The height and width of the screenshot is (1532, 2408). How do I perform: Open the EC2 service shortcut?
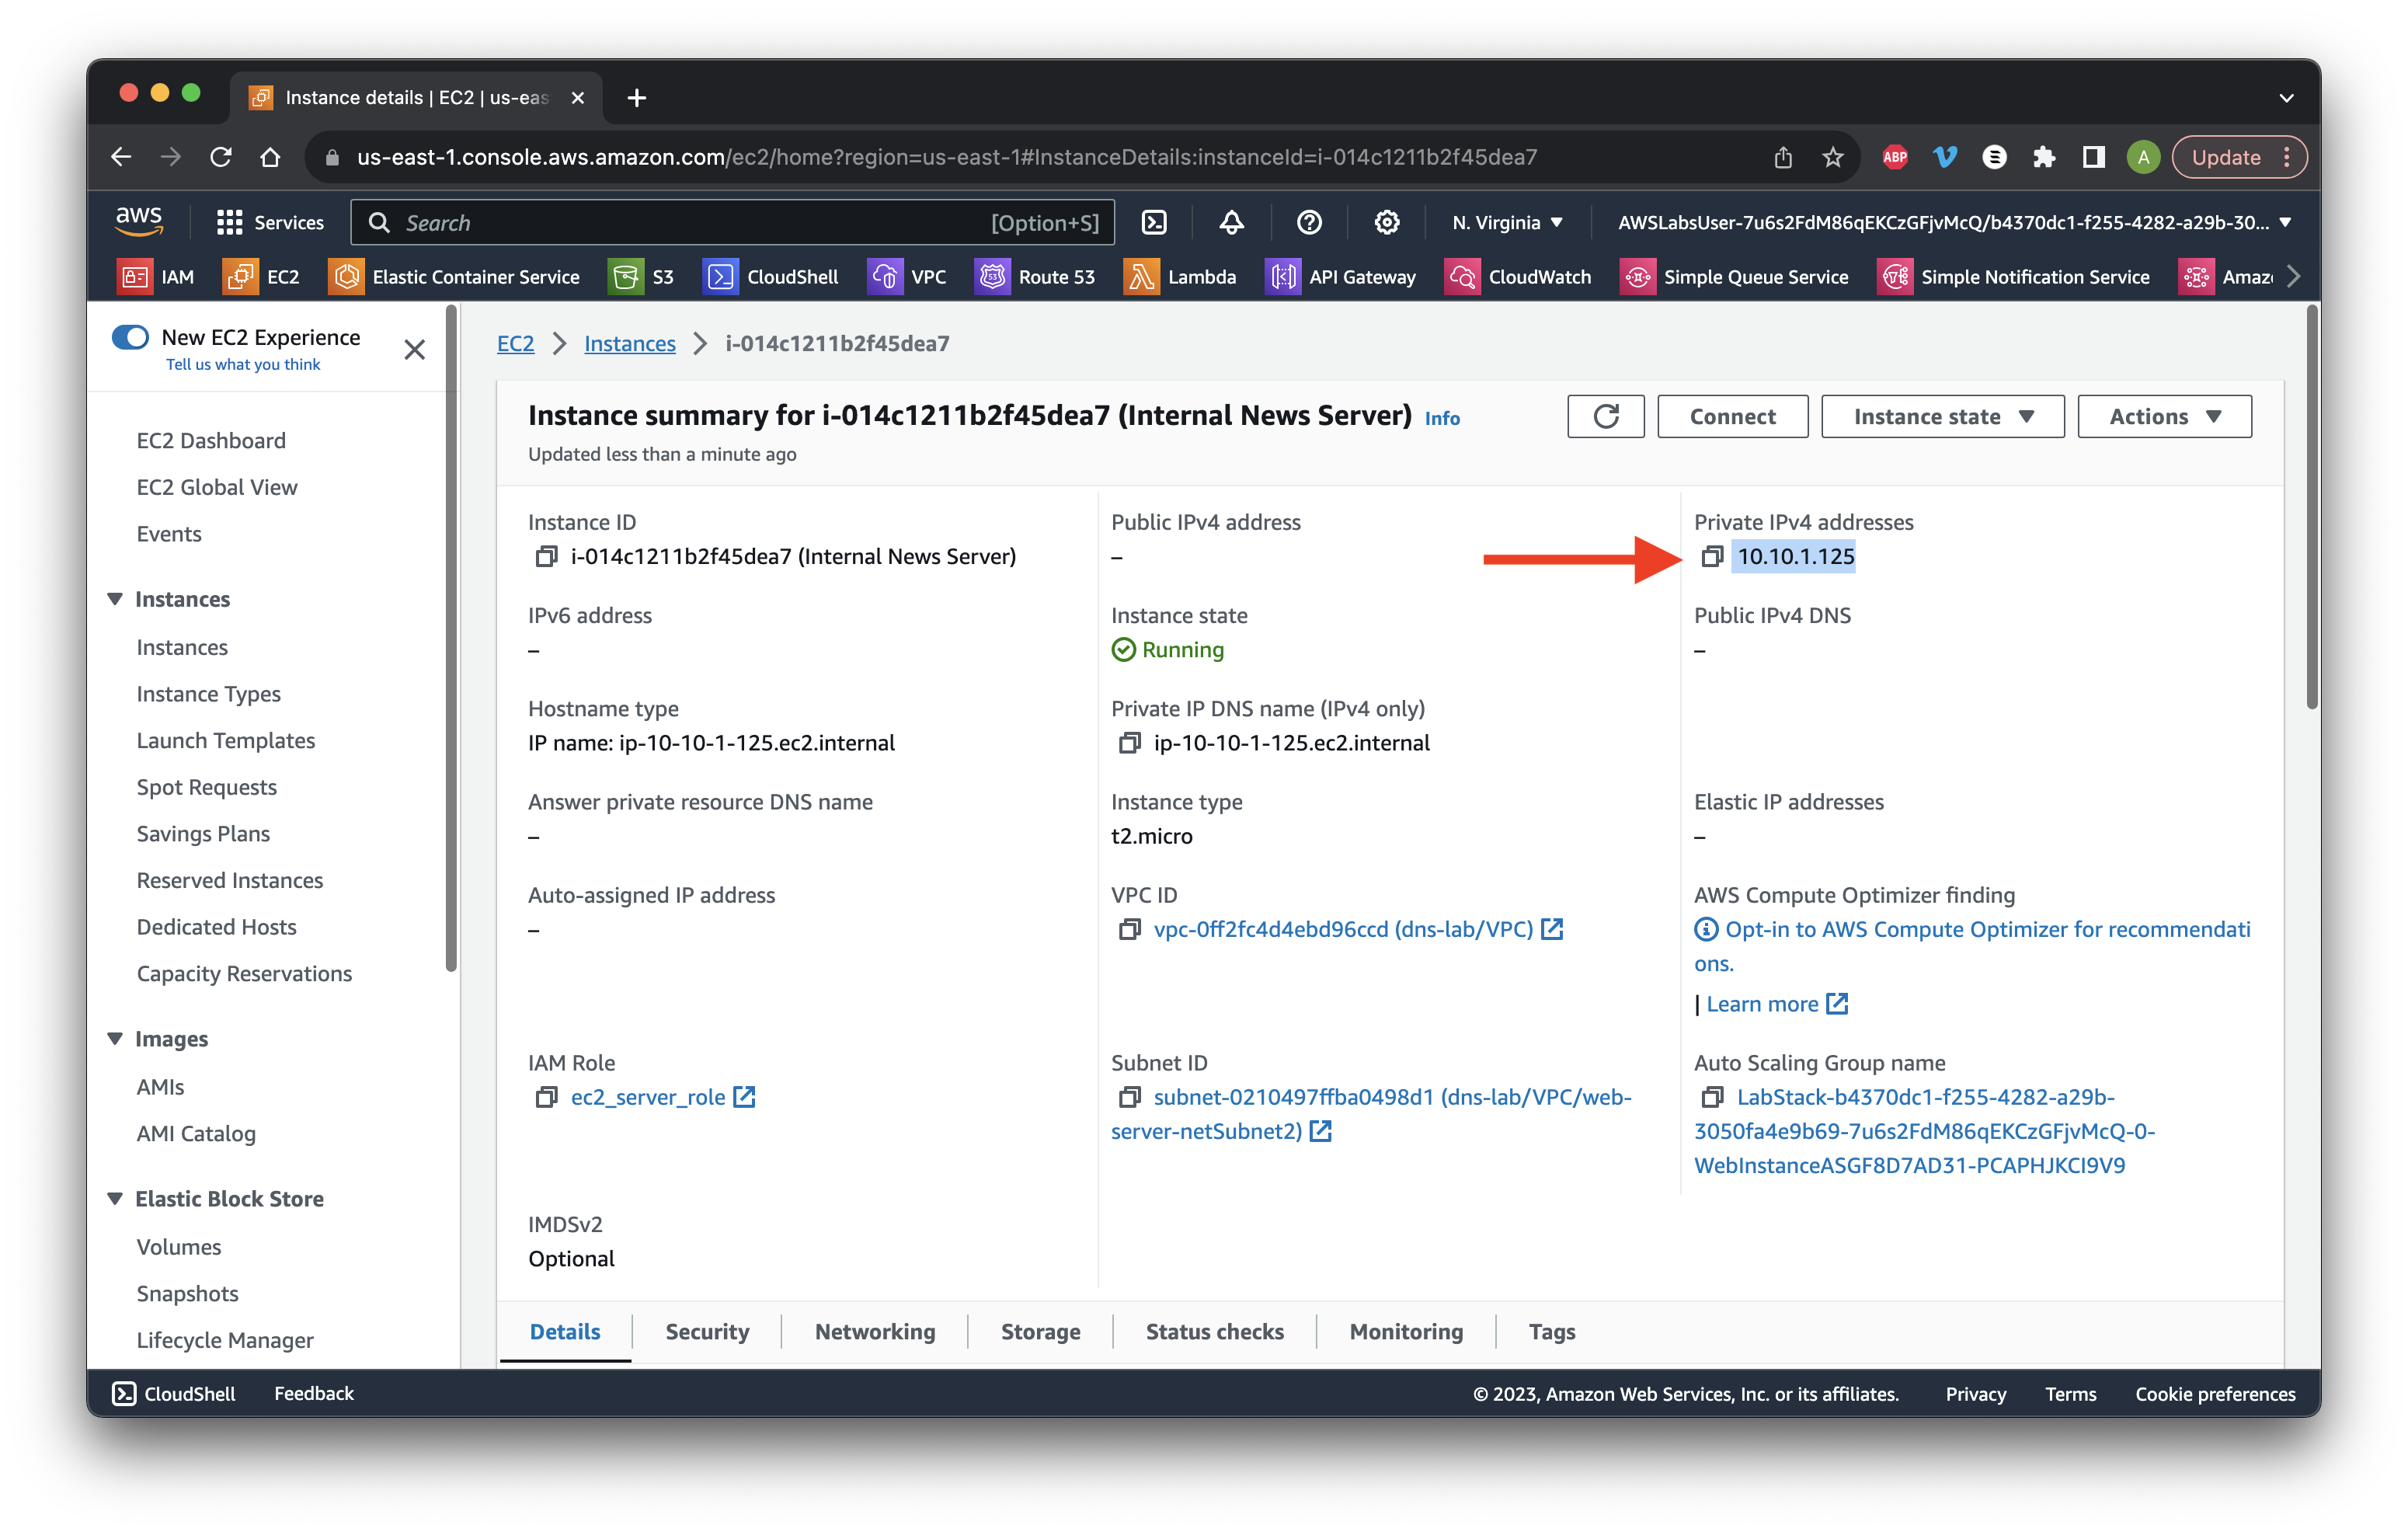click(261, 277)
